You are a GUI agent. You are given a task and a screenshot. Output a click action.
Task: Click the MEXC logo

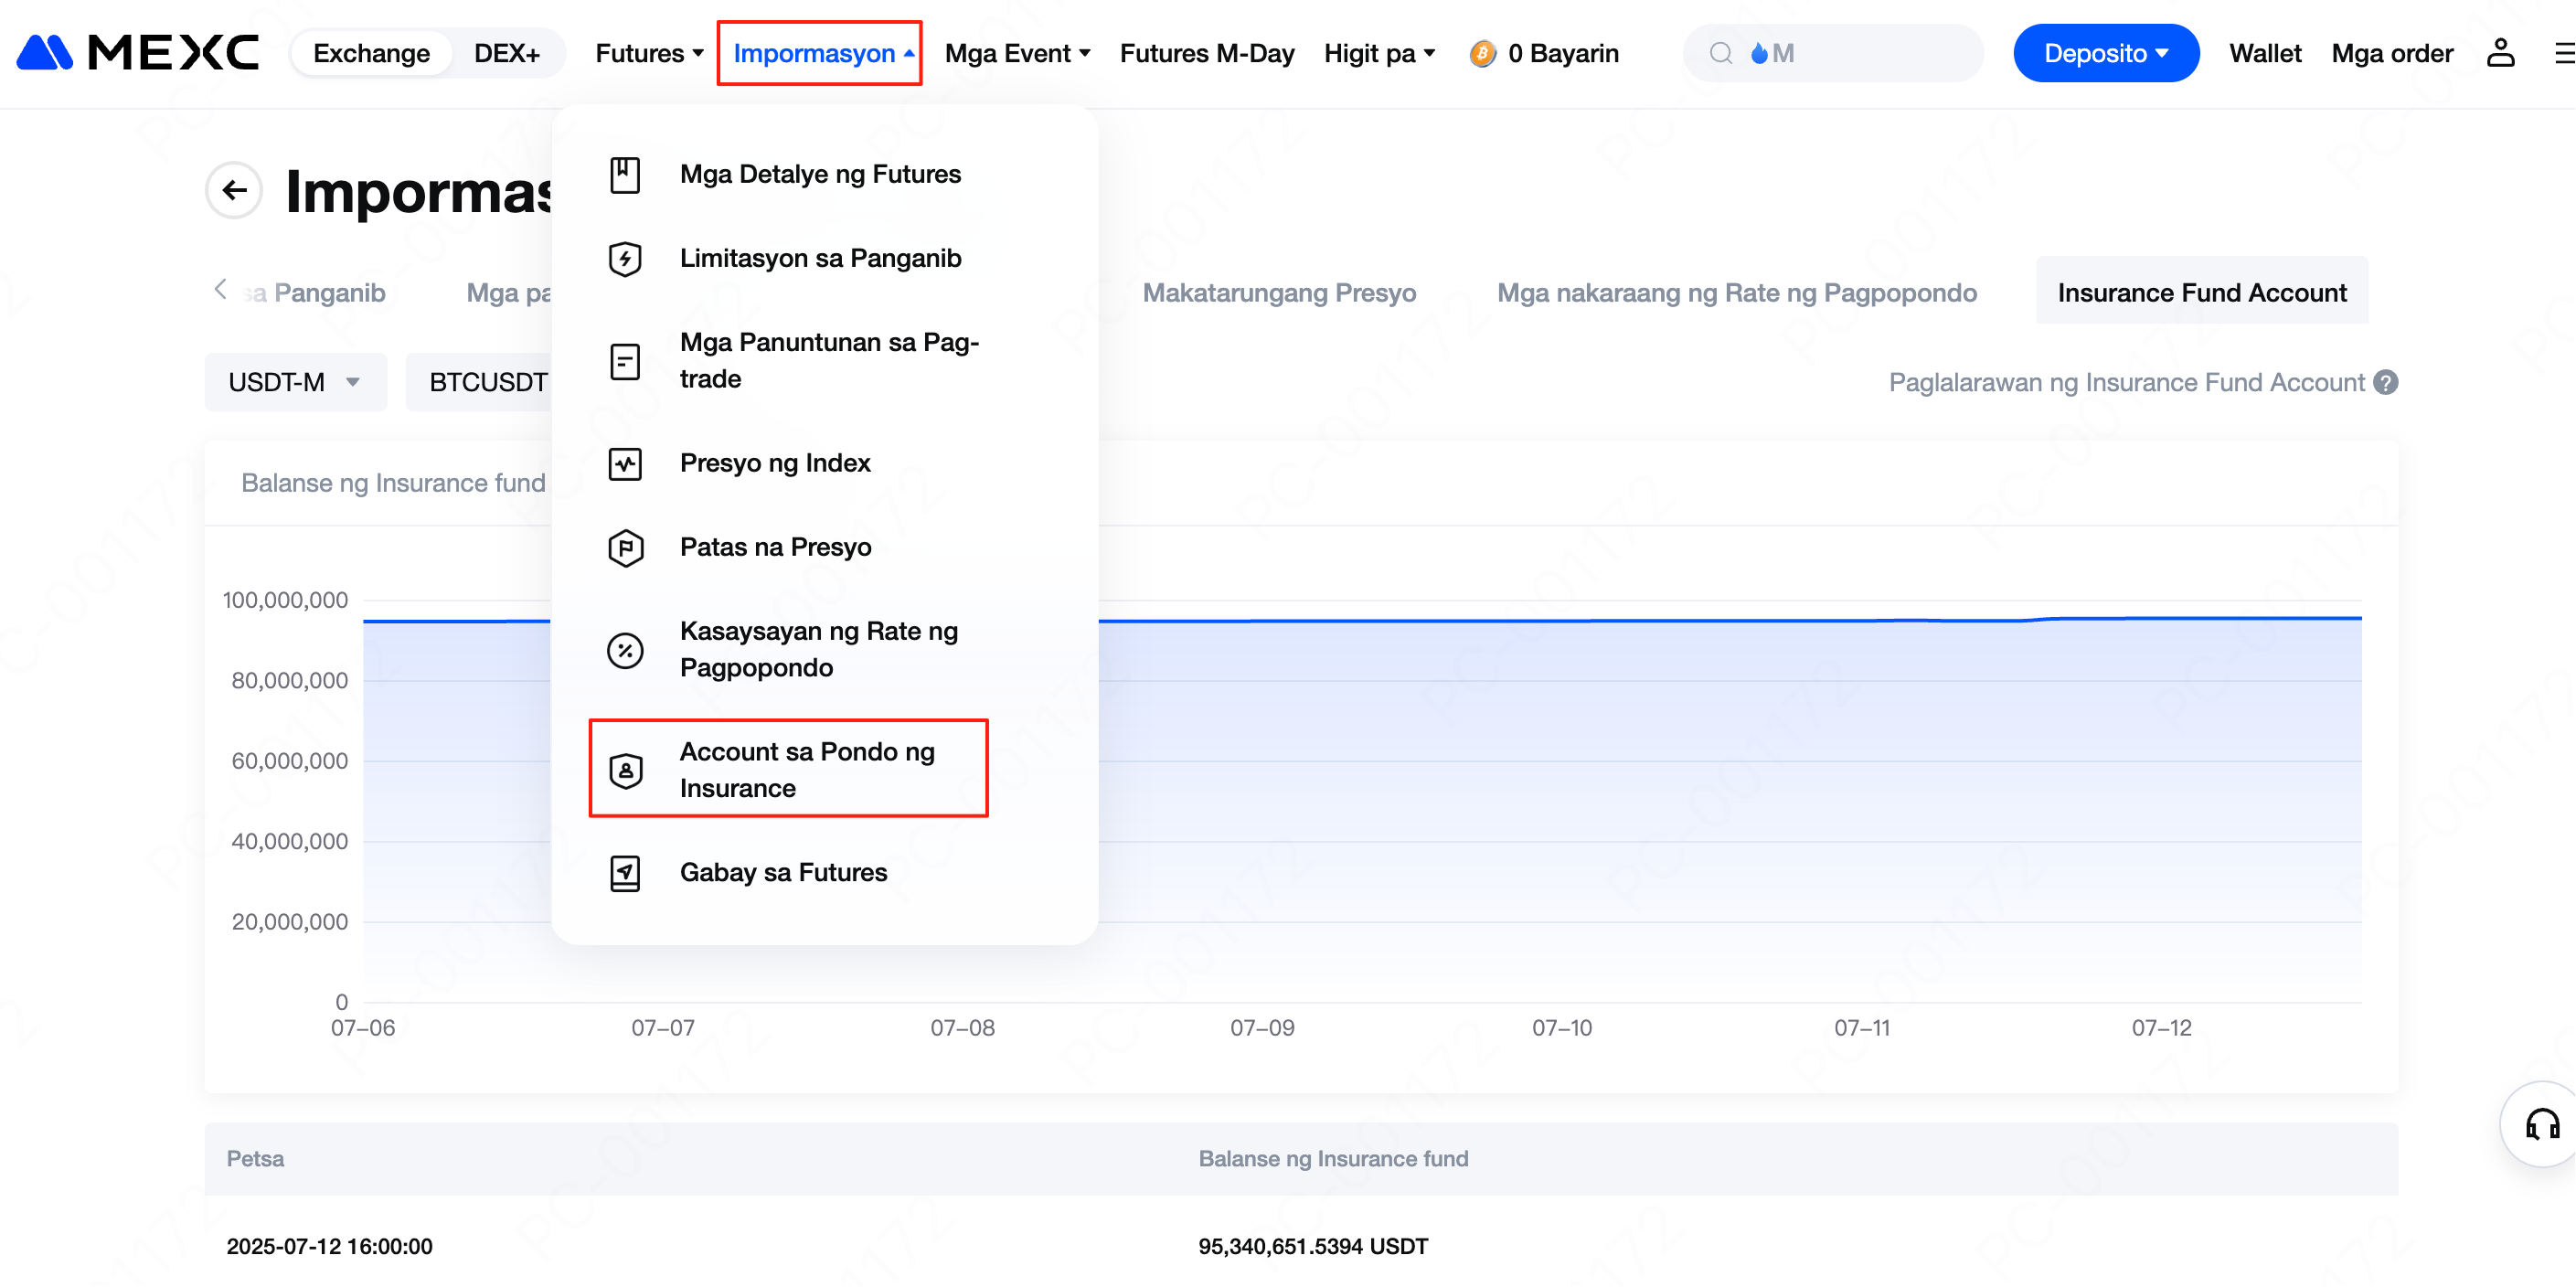(x=138, y=53)
